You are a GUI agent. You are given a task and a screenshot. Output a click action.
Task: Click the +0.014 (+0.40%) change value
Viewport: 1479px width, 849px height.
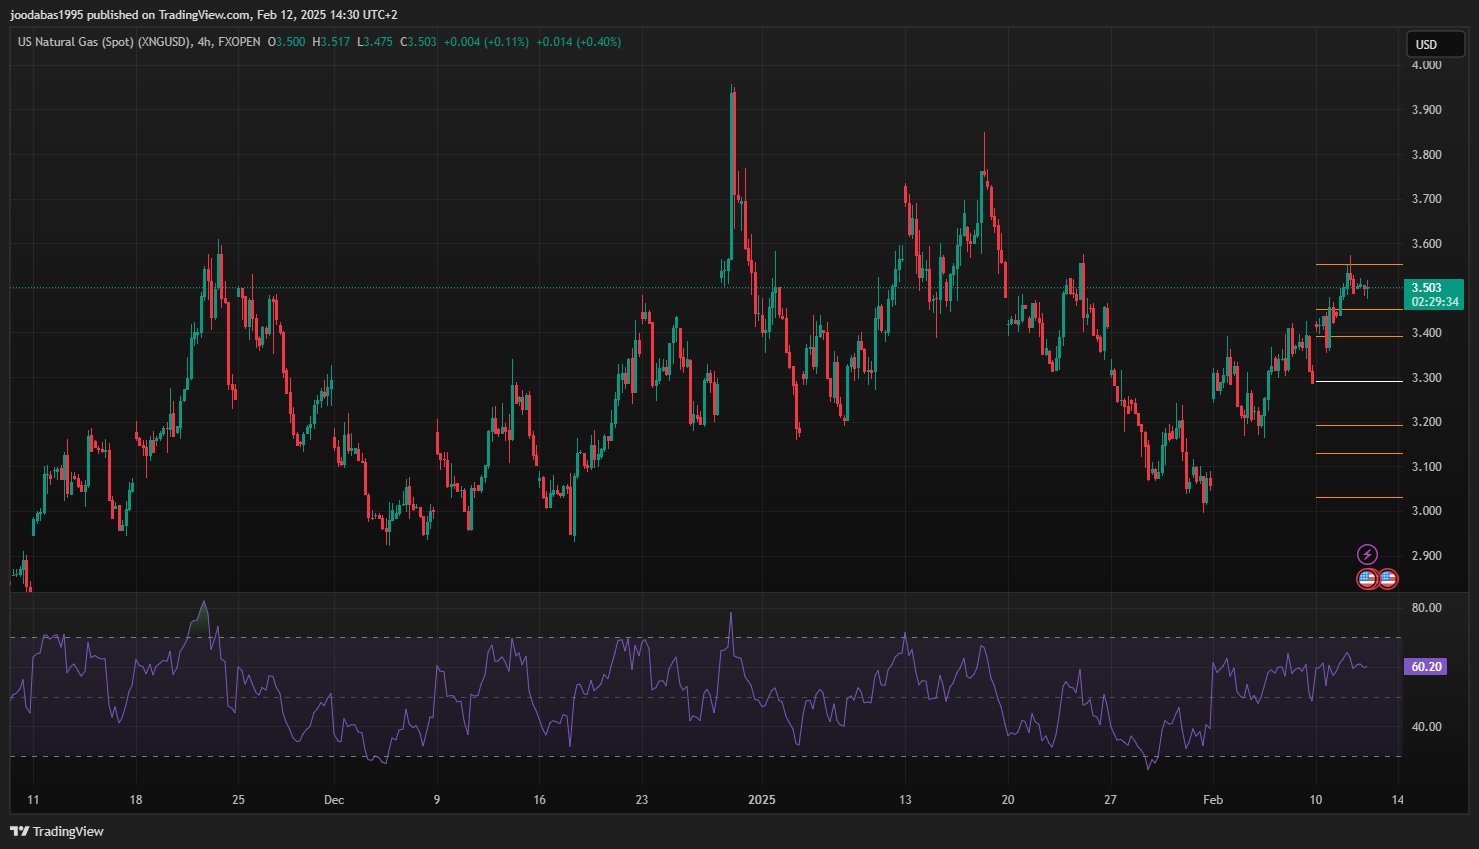pos(579,42)
